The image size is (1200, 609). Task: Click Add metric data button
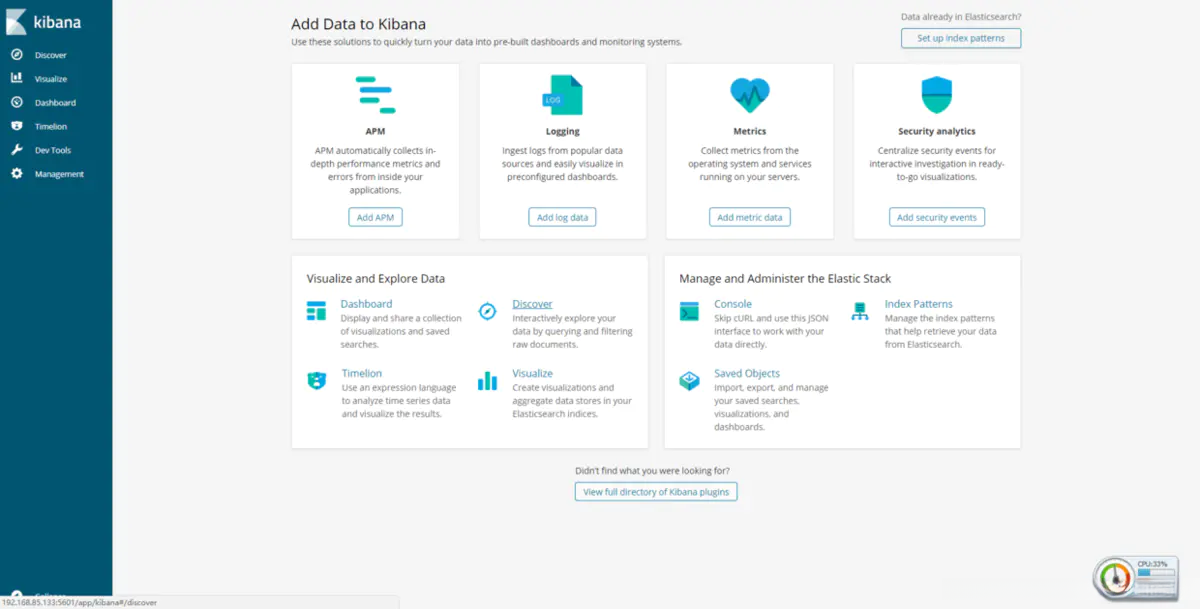(750, 217)
